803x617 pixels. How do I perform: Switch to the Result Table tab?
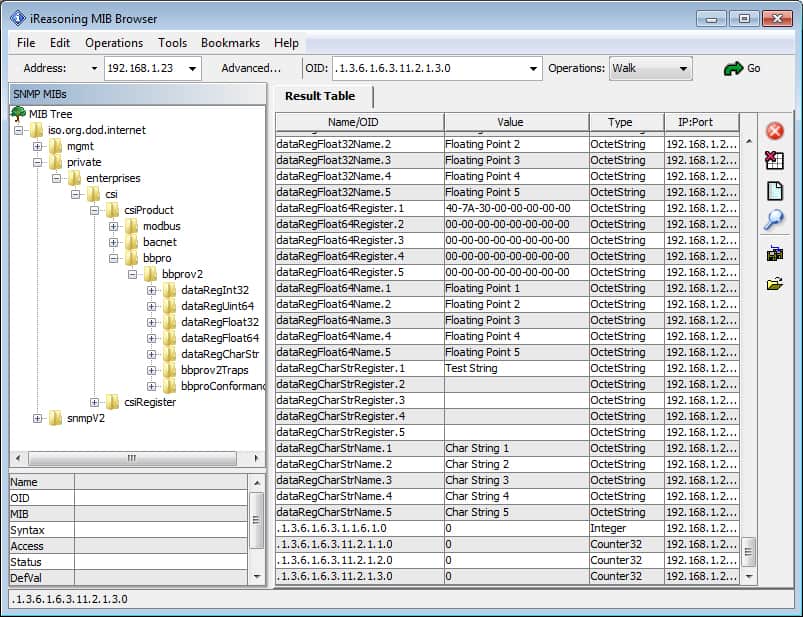322,96
